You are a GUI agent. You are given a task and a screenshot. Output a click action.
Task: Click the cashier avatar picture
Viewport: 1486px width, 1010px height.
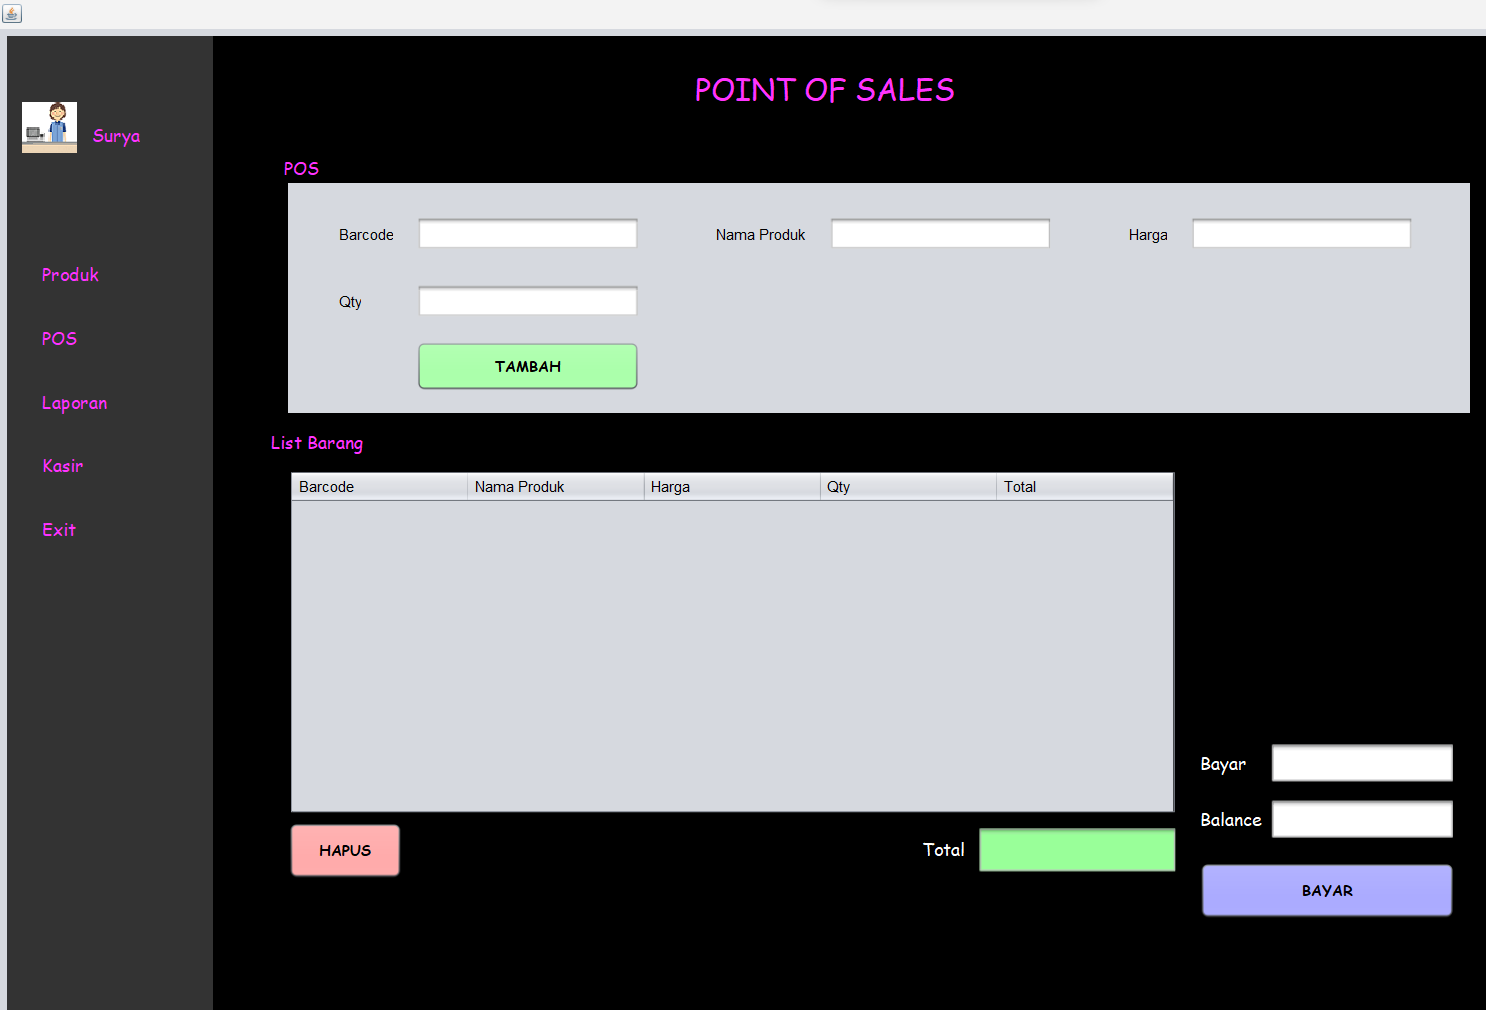click(x=50, y=127)
